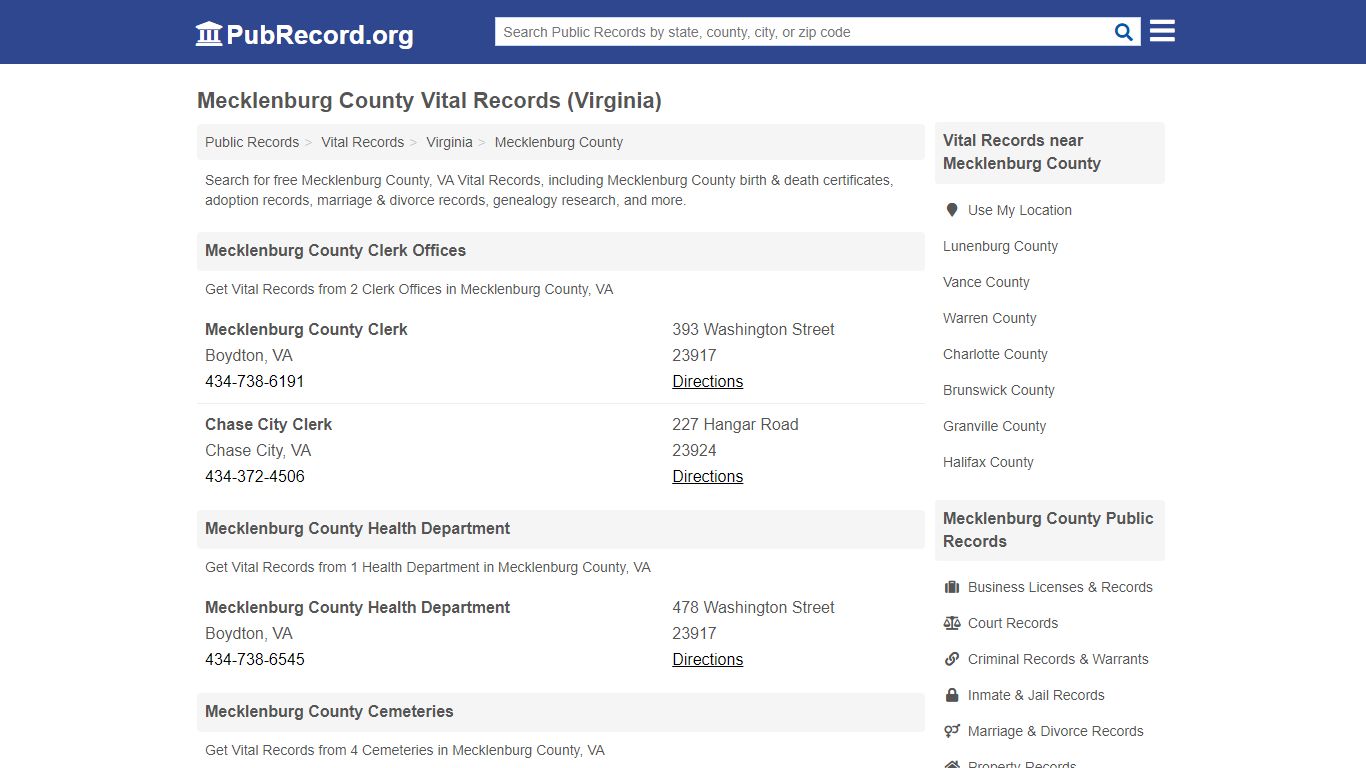
Task: Click the Criminal Records link-chain icon
Action: [952, 659]
